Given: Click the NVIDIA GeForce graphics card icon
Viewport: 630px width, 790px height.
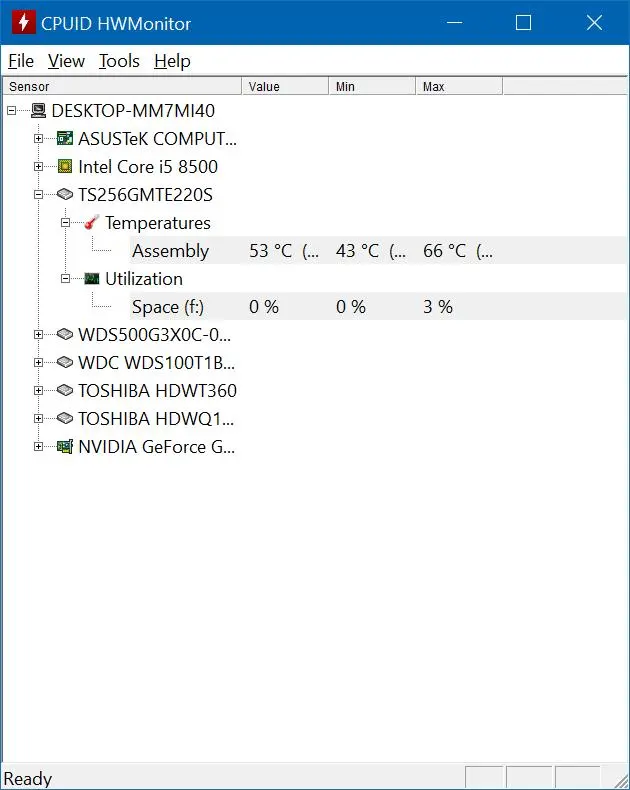Looking at the screenshot, I should [65, 446].
